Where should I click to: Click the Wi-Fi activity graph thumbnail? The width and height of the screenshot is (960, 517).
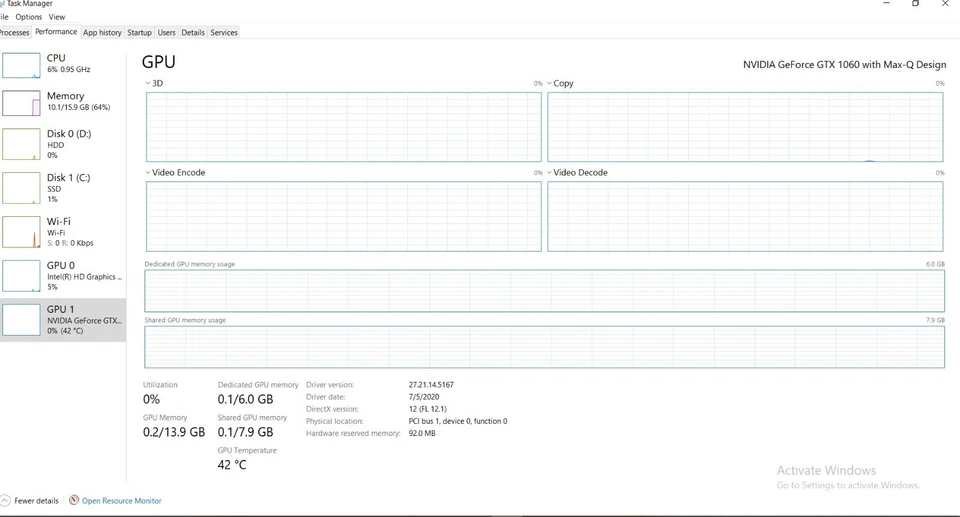point(21,232)
